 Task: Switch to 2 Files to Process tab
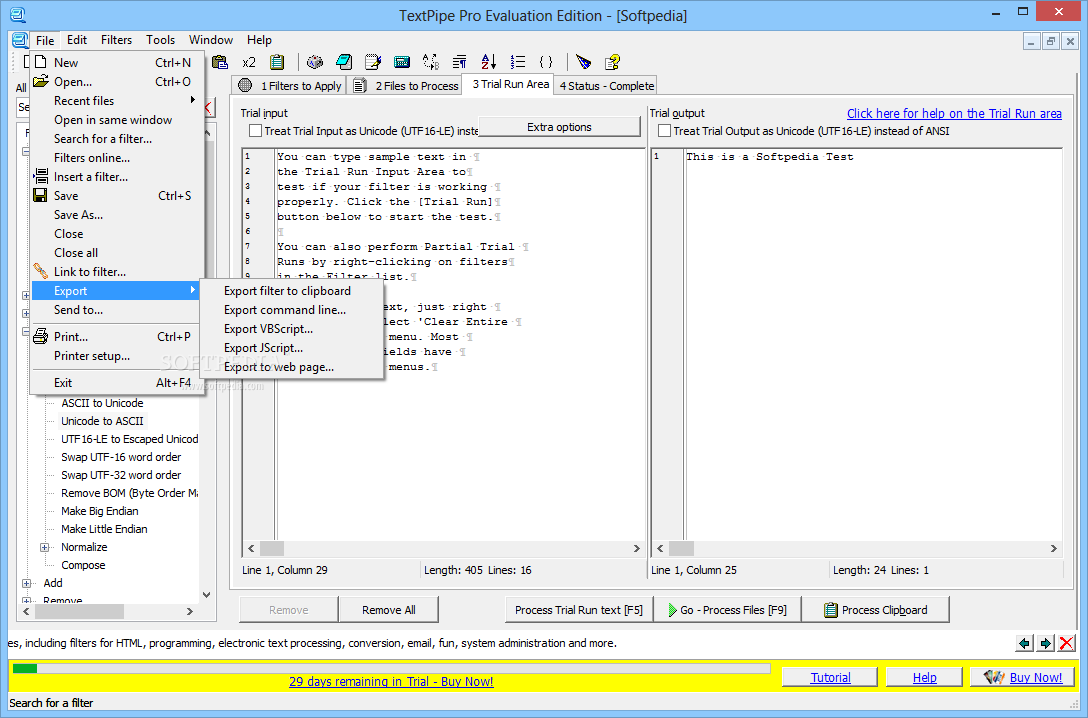coord(407,85)
